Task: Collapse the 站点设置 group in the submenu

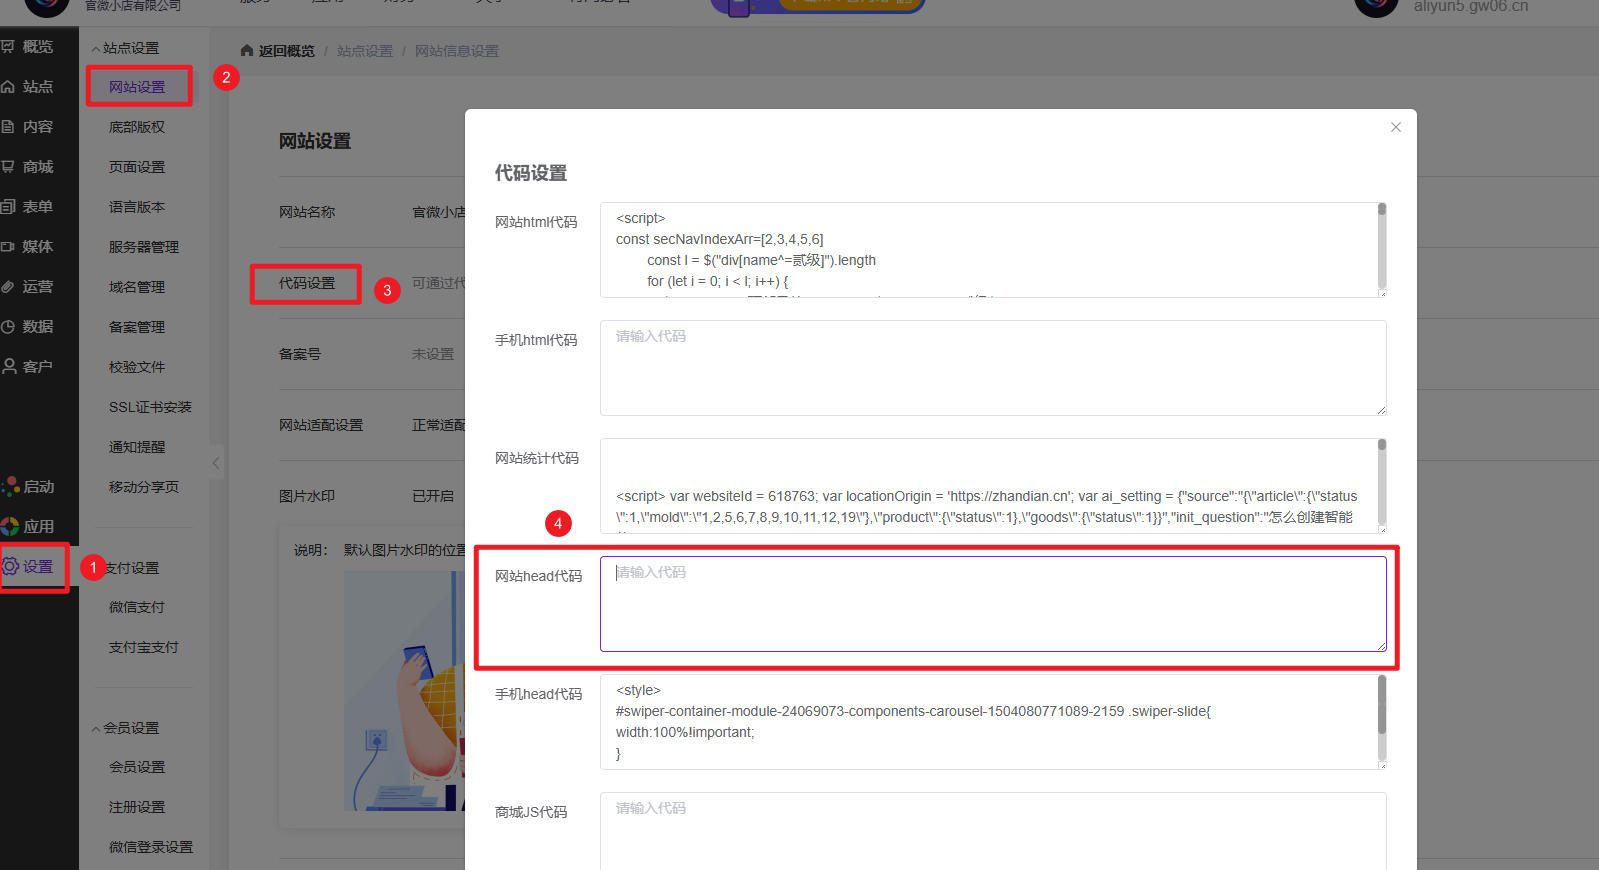Action: coord(125,48)
